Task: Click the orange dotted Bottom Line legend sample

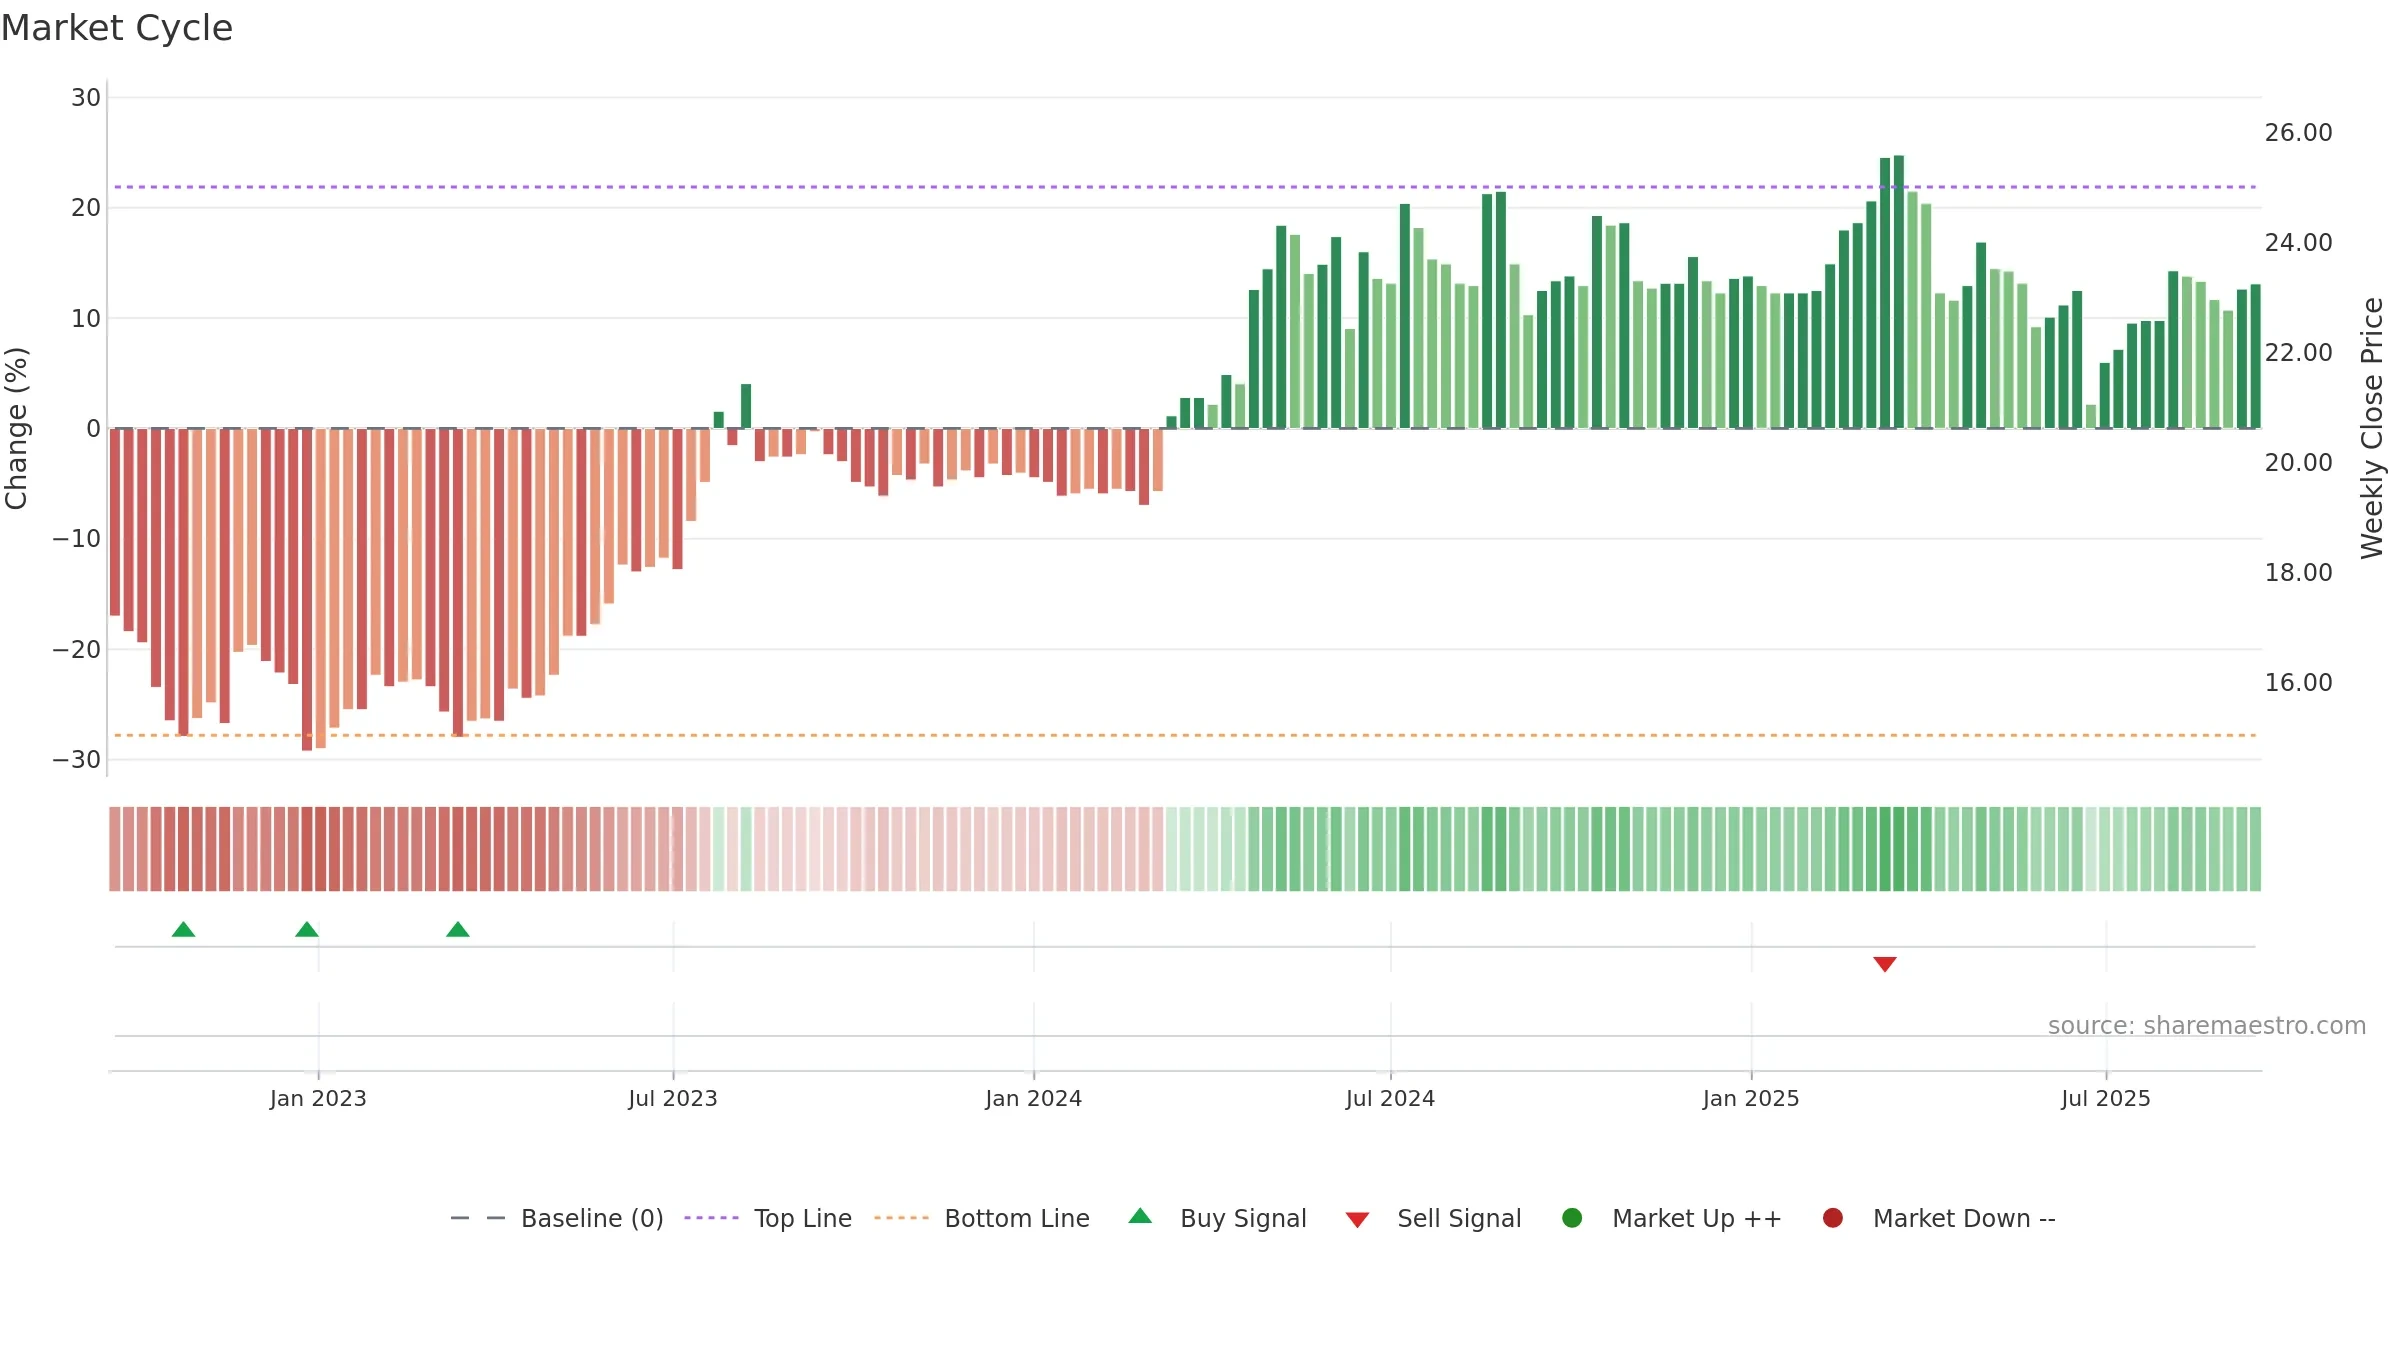Action: [x=901, y=1218]
